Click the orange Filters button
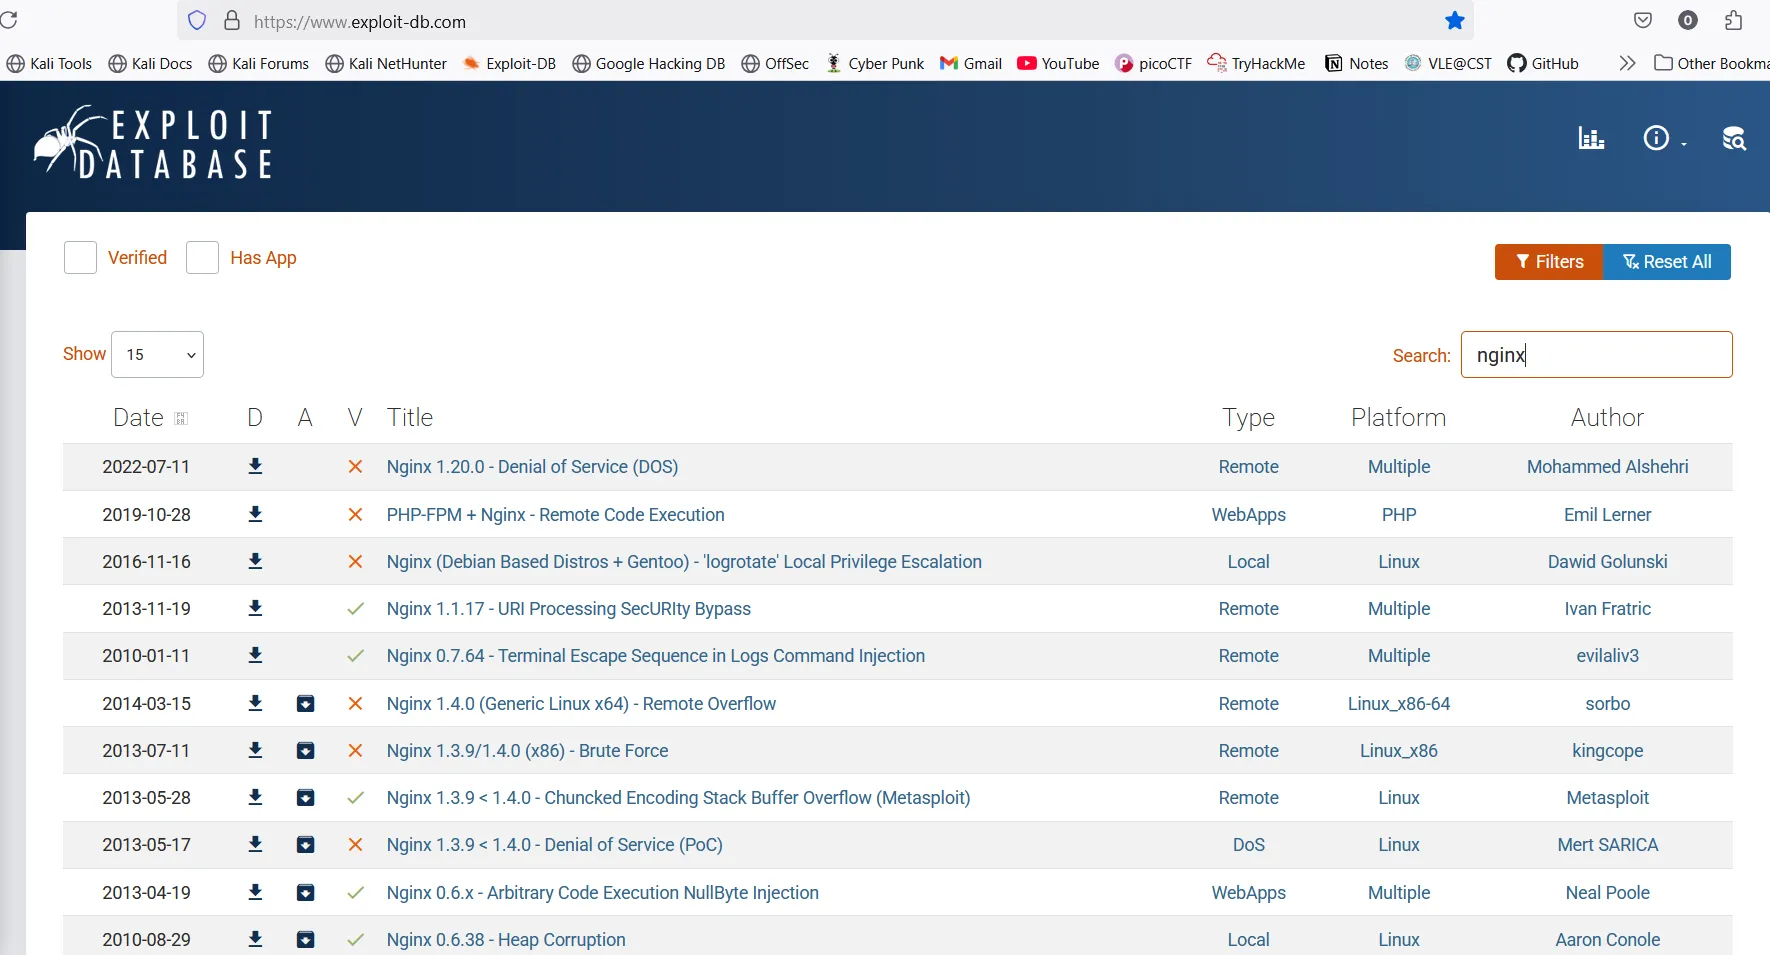 coord(1549,262)
